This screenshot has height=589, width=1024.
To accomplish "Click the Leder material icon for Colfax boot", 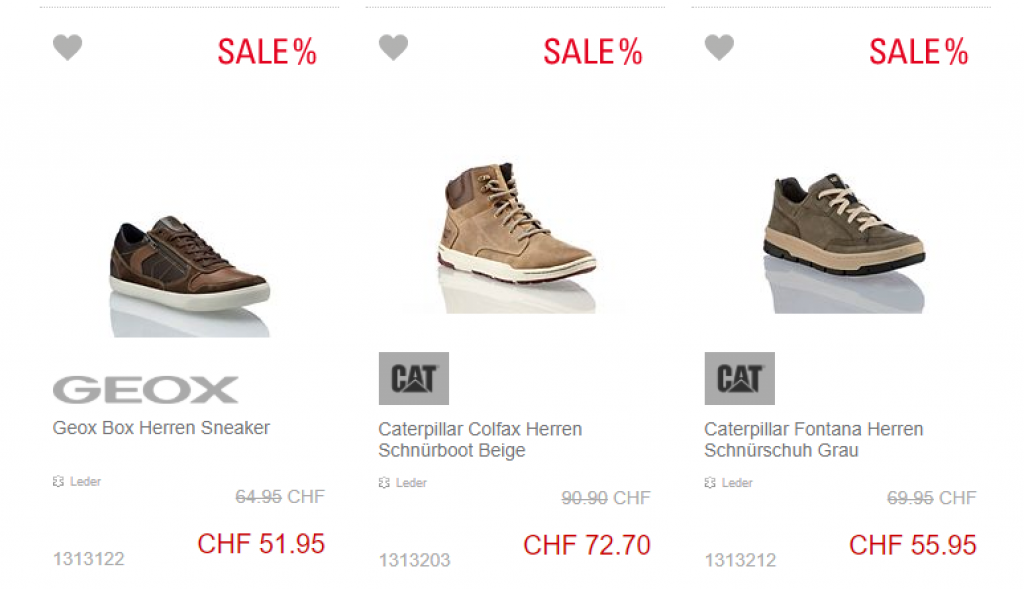I will pos(384,483).
